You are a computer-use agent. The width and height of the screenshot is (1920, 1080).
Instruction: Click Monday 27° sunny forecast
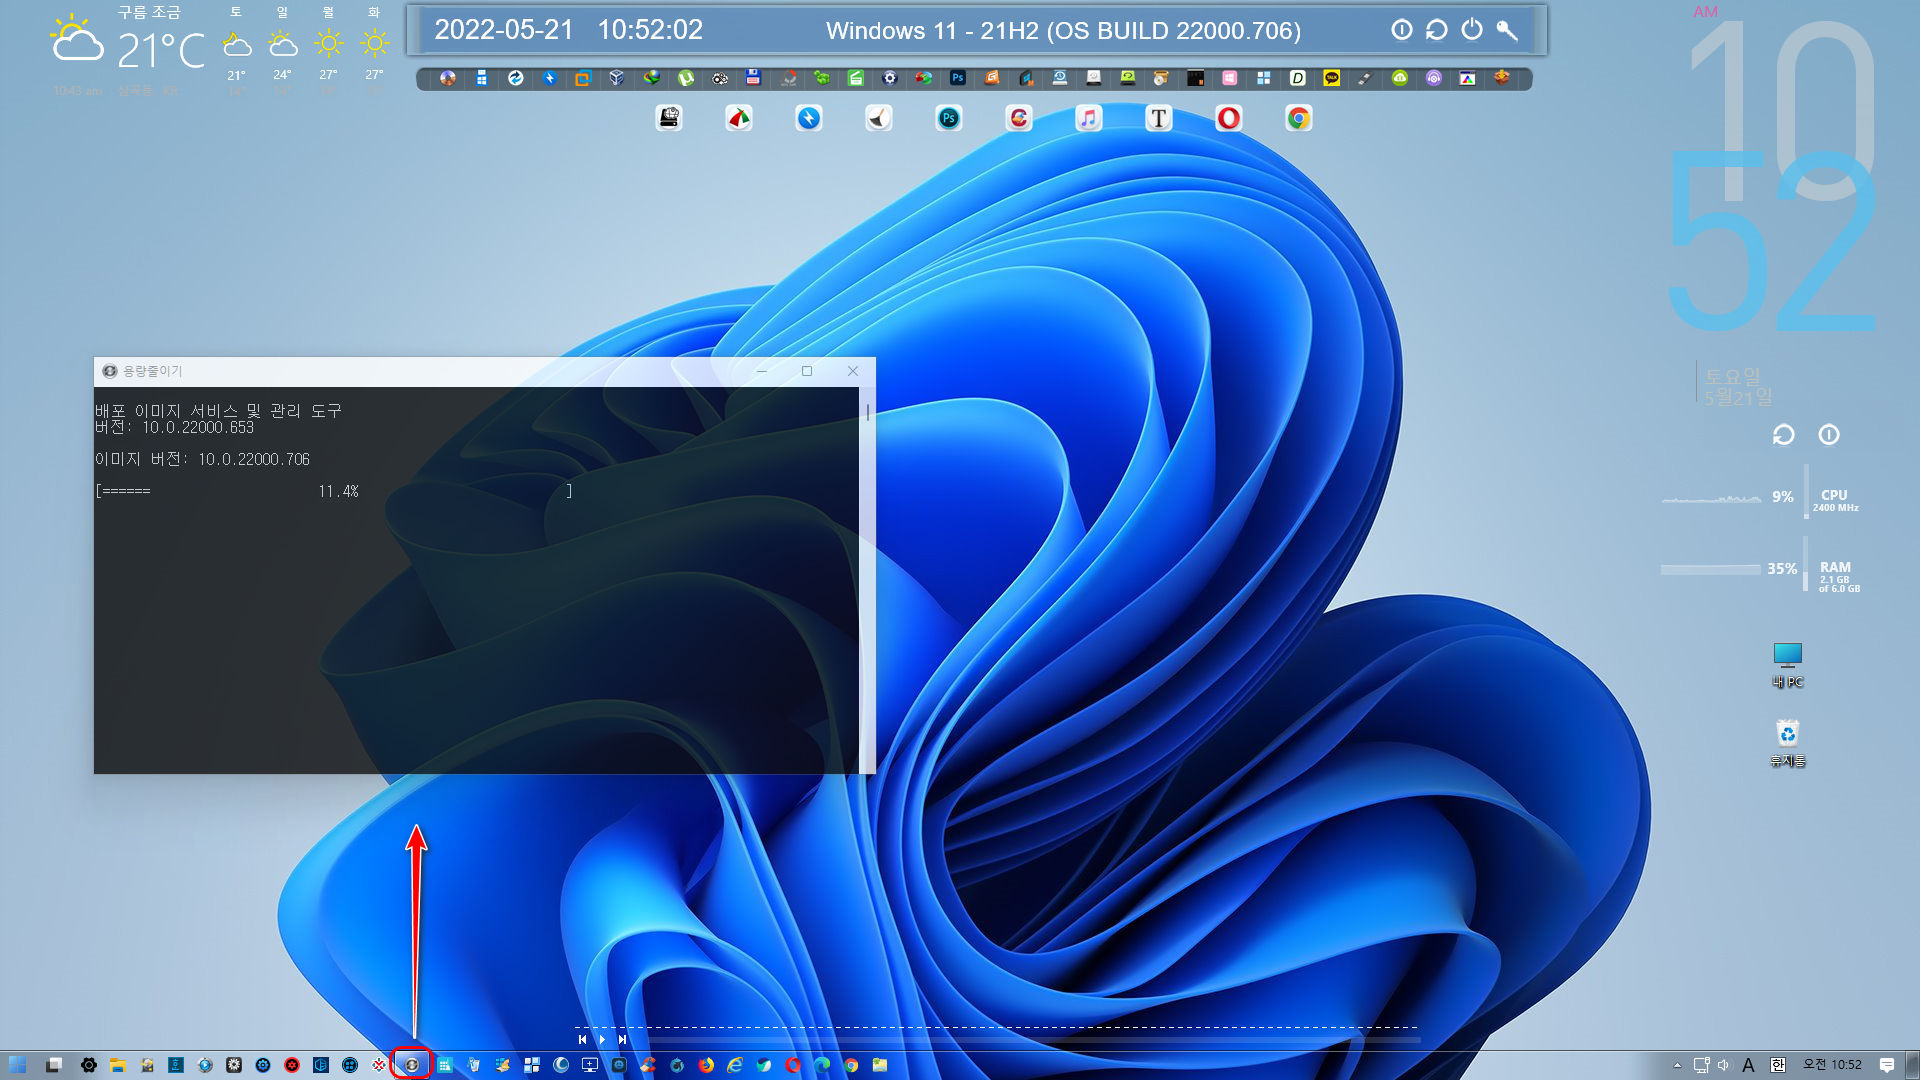(x=328, y=47)
